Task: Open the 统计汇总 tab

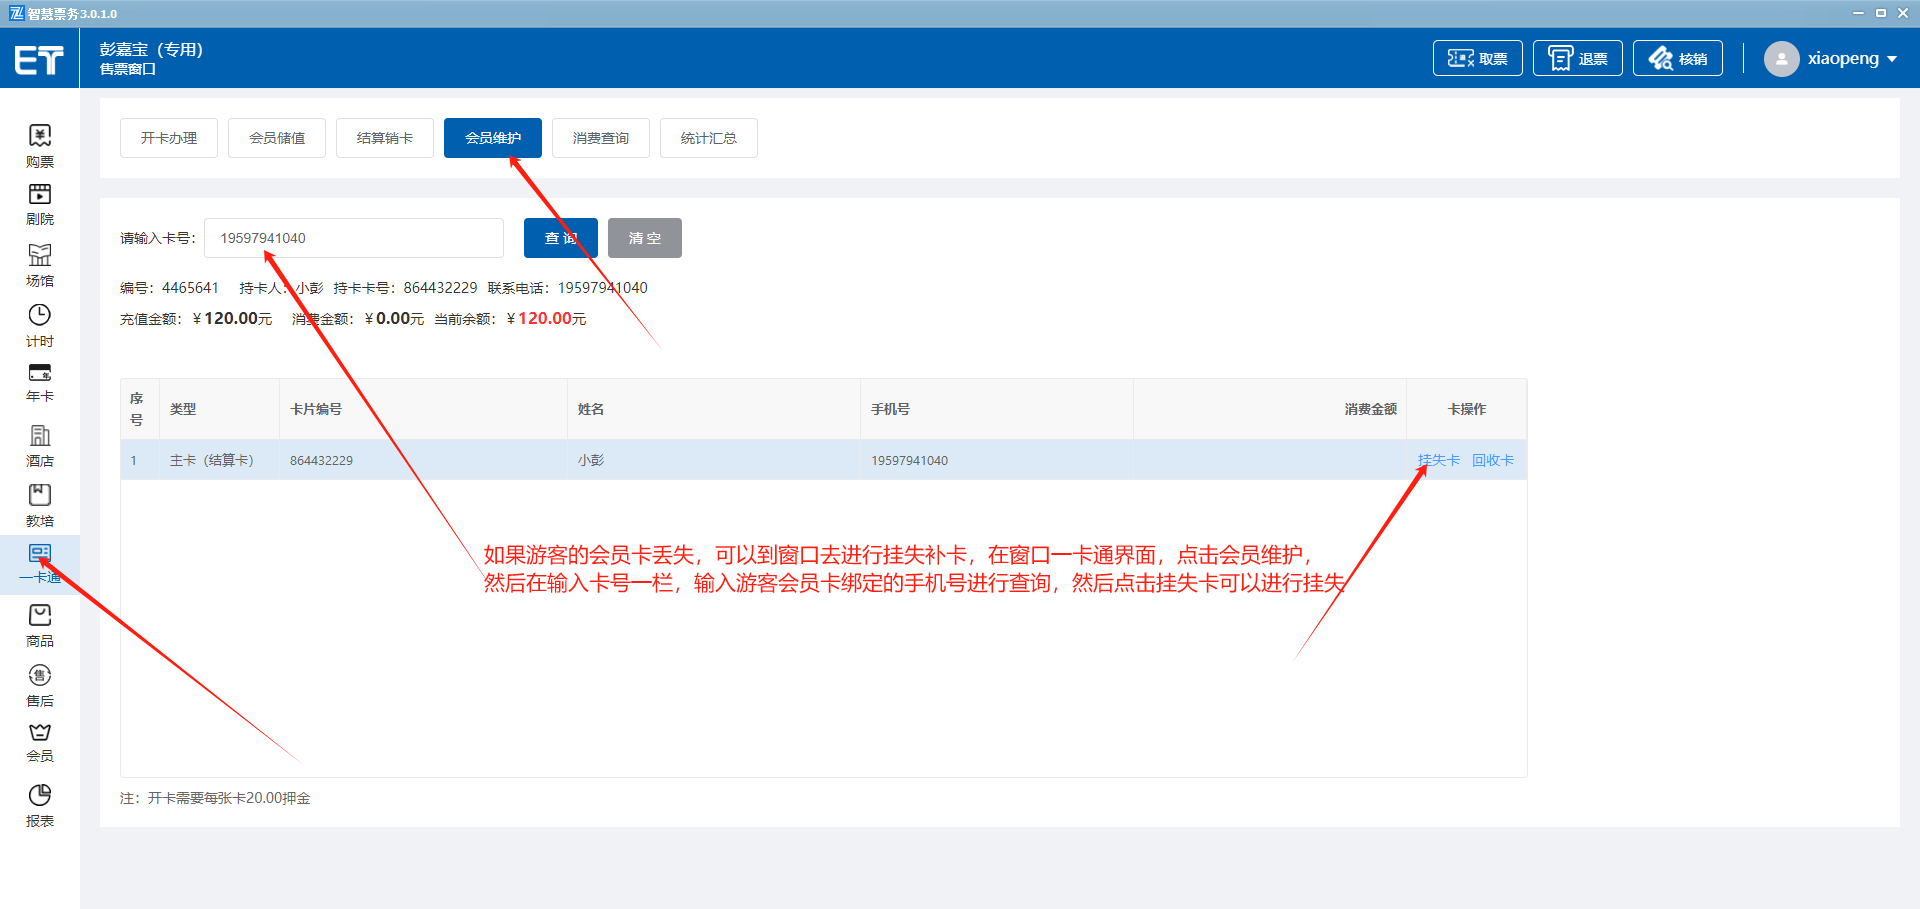Action: pyautogui.click(x=709, y=138)
